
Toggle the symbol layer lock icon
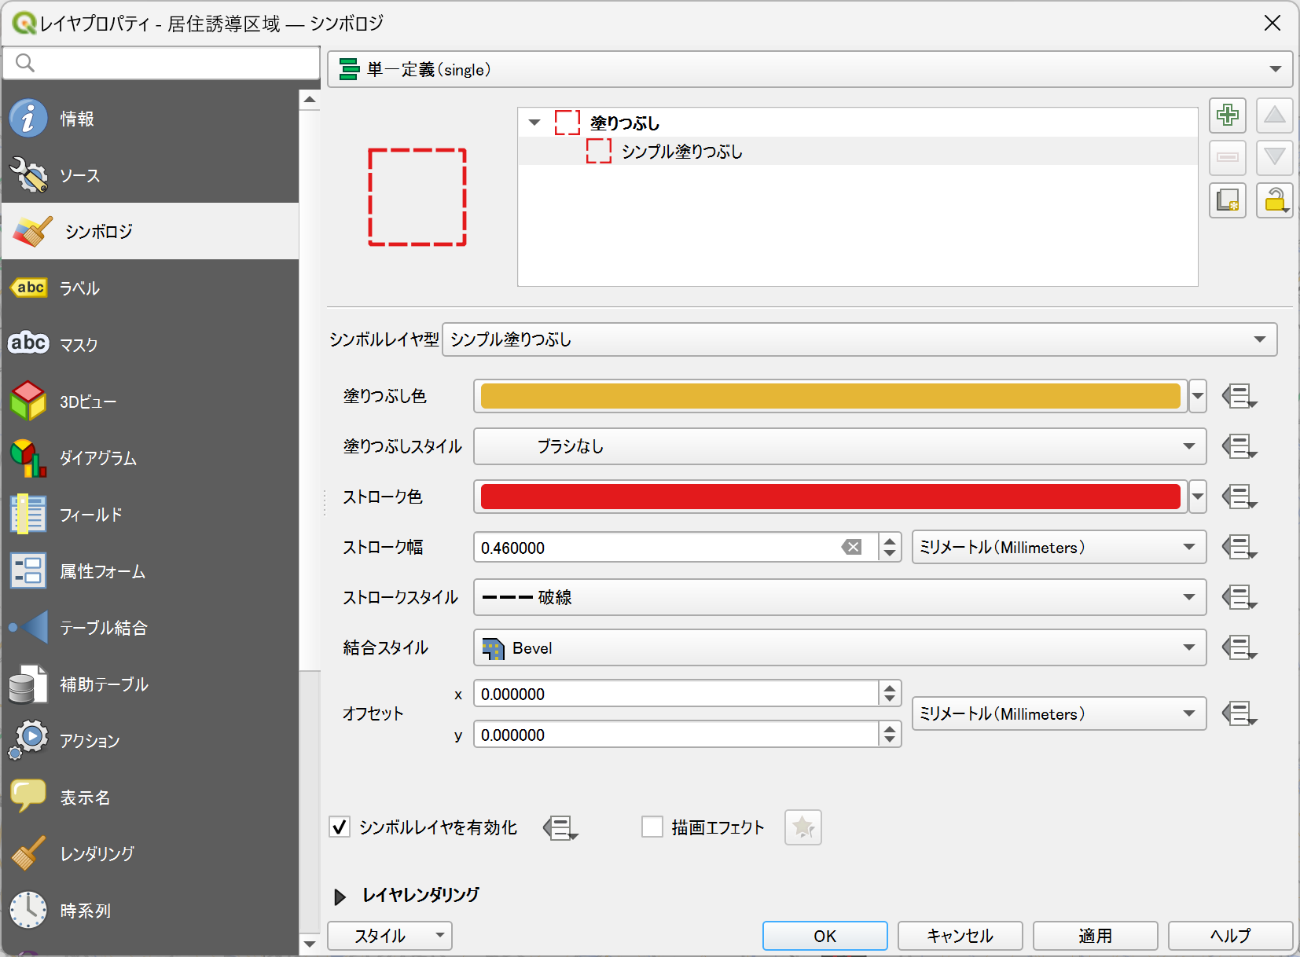[x=1274, y=200]
